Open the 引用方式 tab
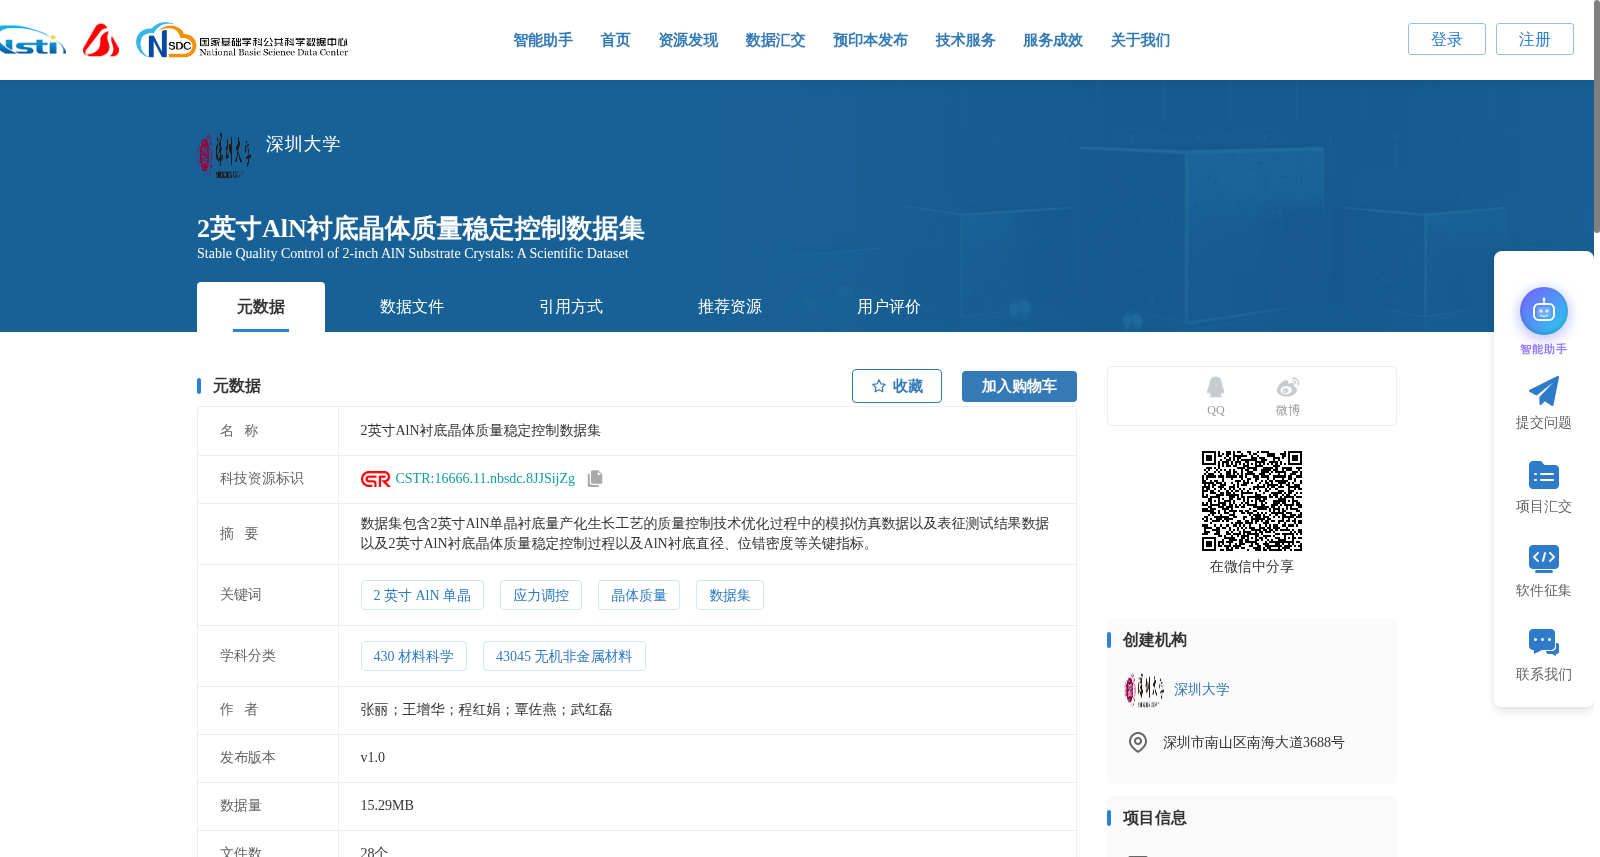Image resolution: width=1600 pixels, height=857 pixels. tap(571, 307)
